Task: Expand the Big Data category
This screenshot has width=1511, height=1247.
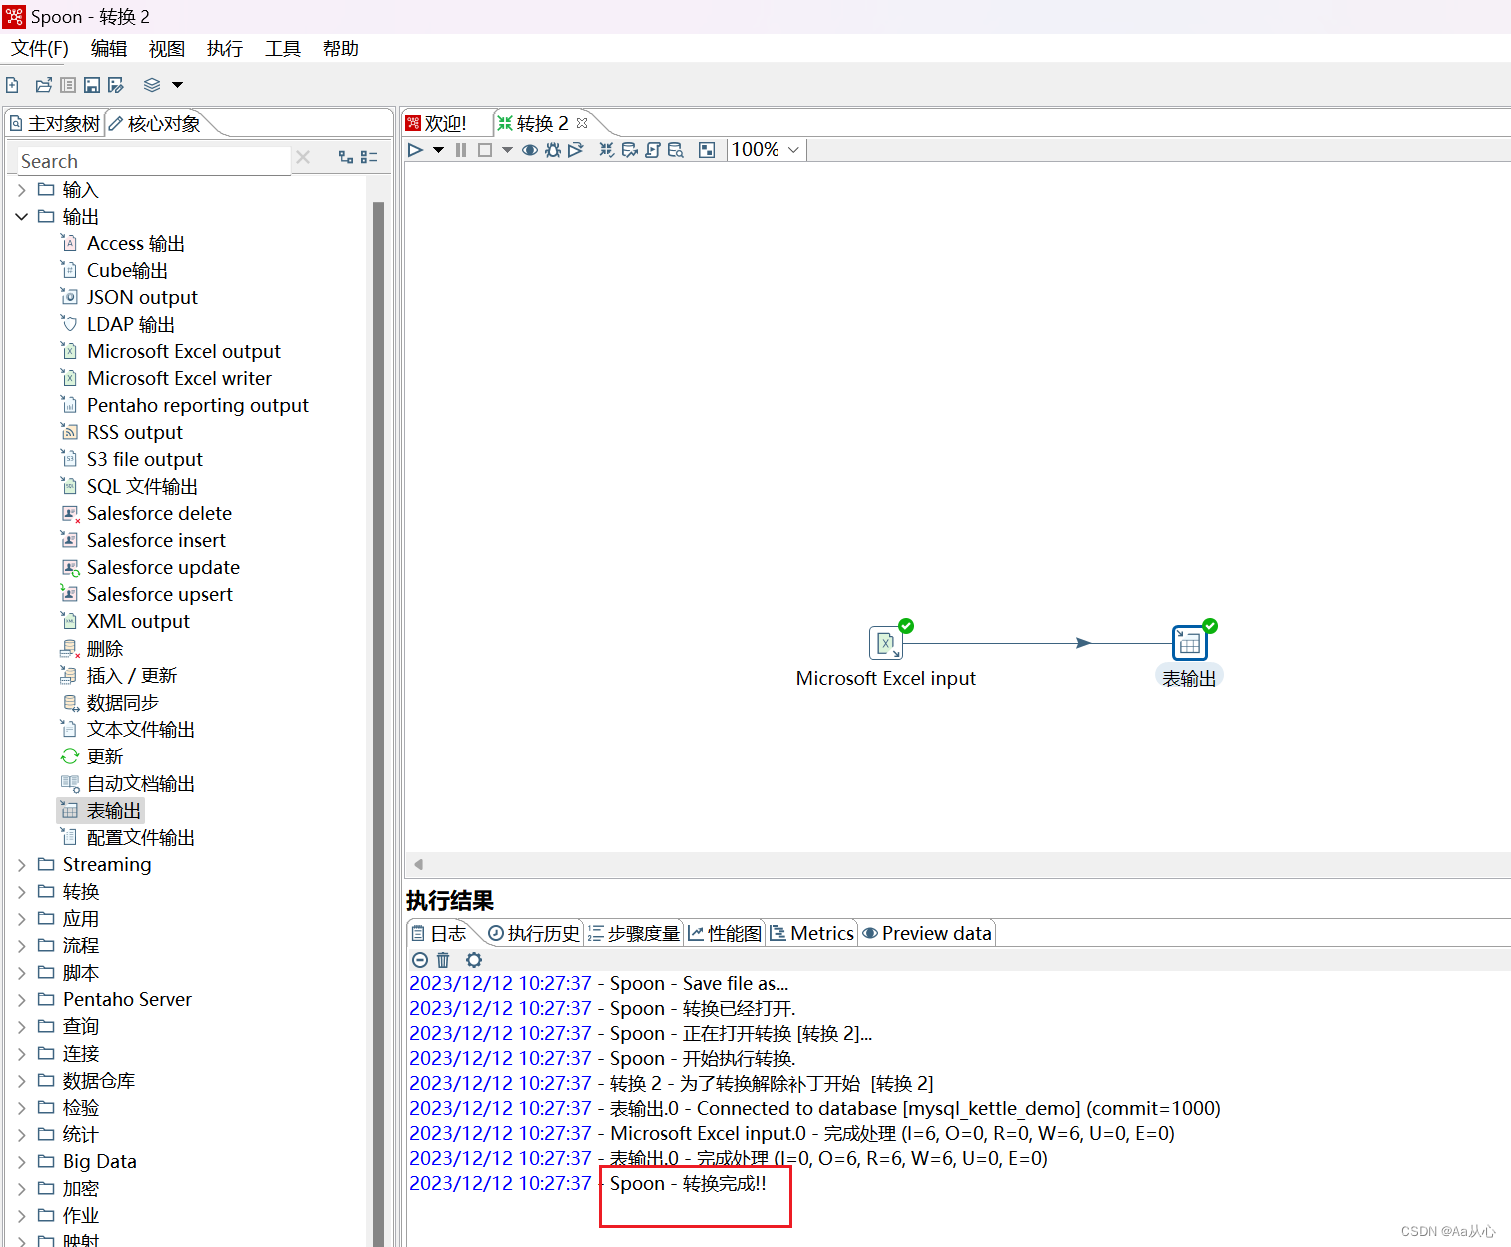Action: tap(22, 1161)
